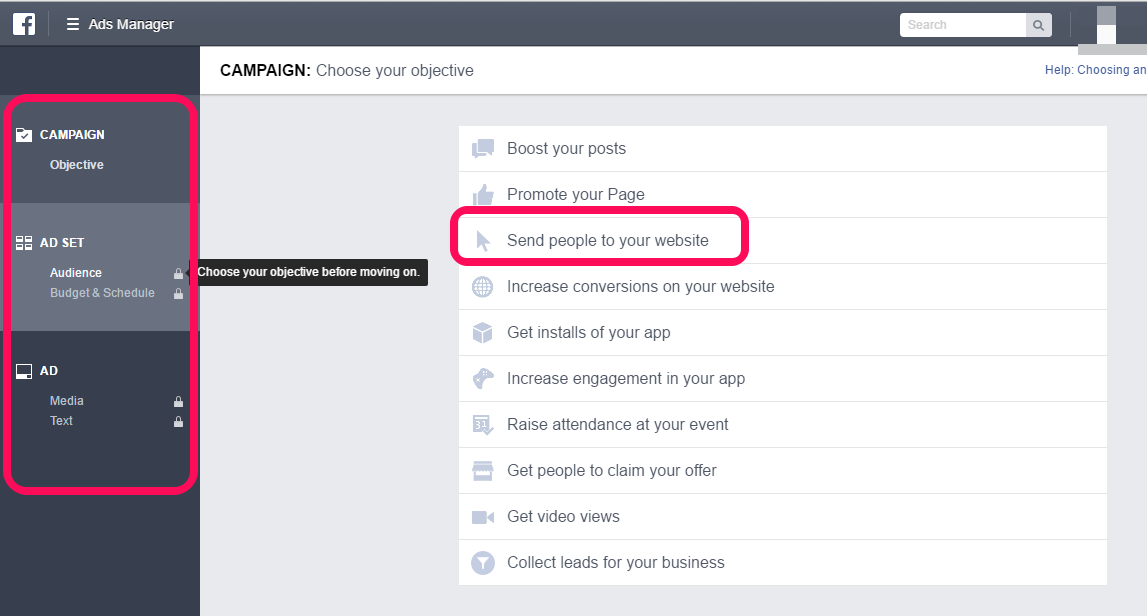Click the lock icon beside Media
Screen dimensions: 1147x616
[x=178, y=402]
